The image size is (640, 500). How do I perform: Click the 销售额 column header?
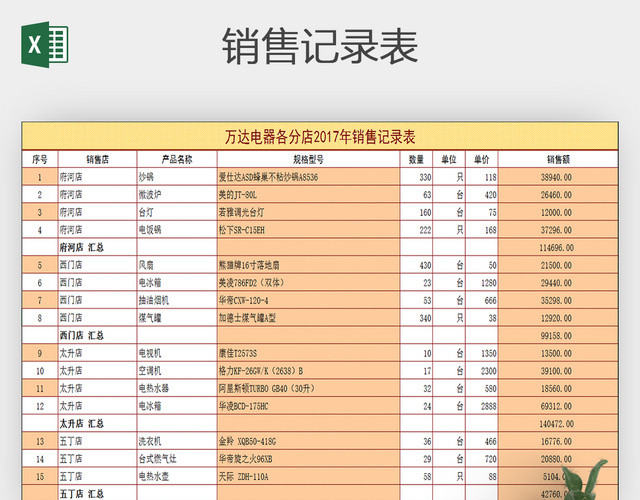pyautogui.click(x=558, y=159)
